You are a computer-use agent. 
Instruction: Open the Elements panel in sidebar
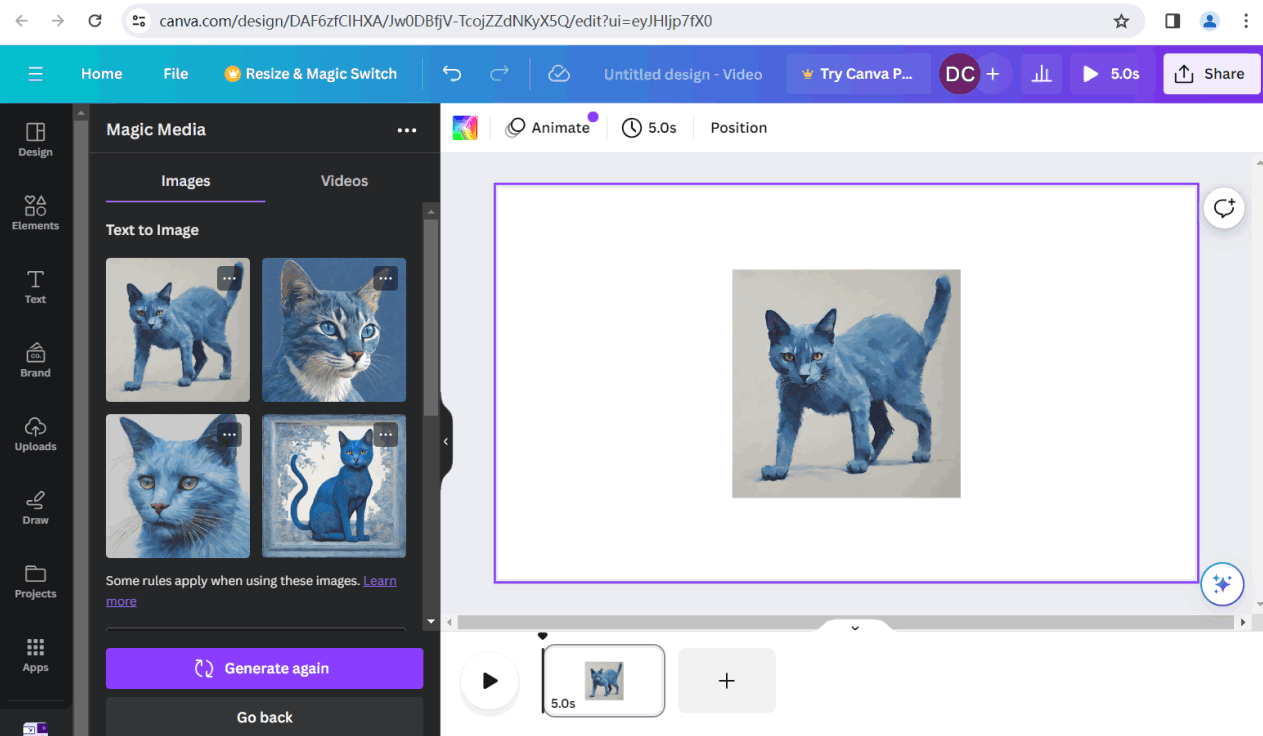pos(35,212)
